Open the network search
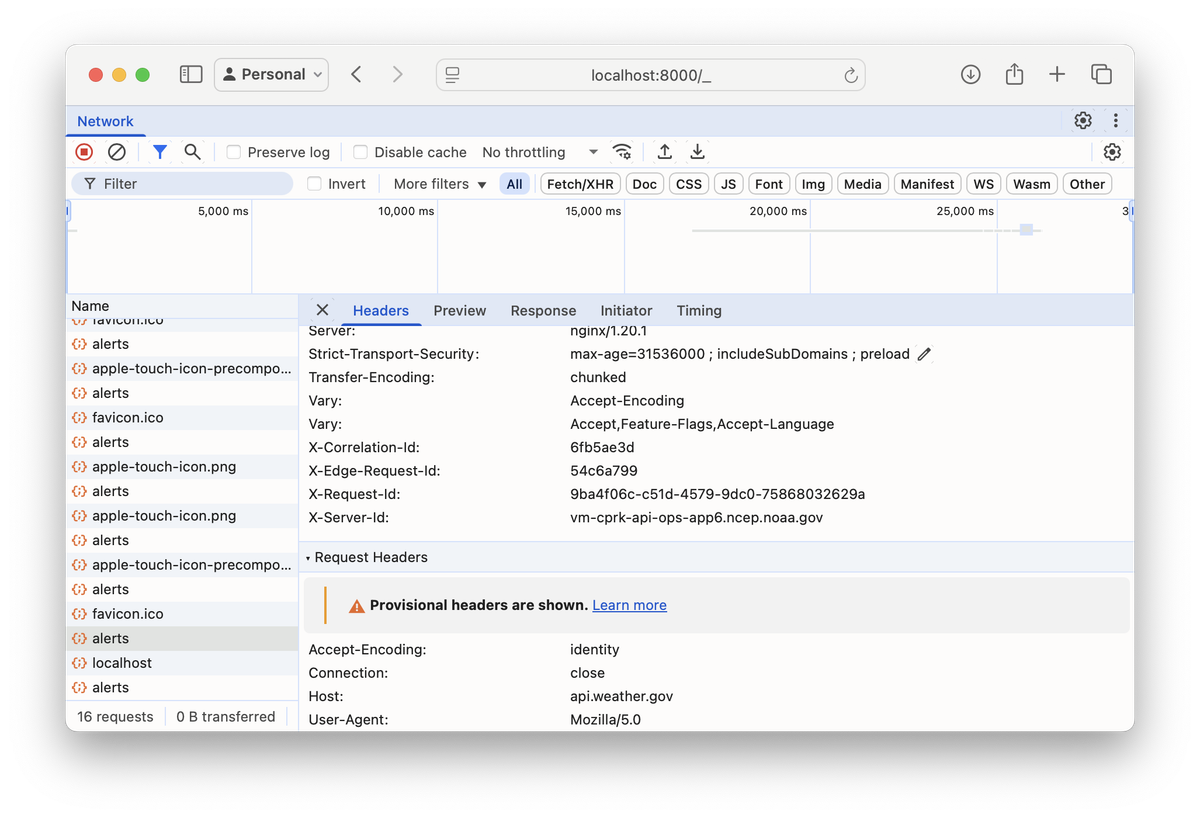Screen dimensions: 1200x818 point(193,151)
